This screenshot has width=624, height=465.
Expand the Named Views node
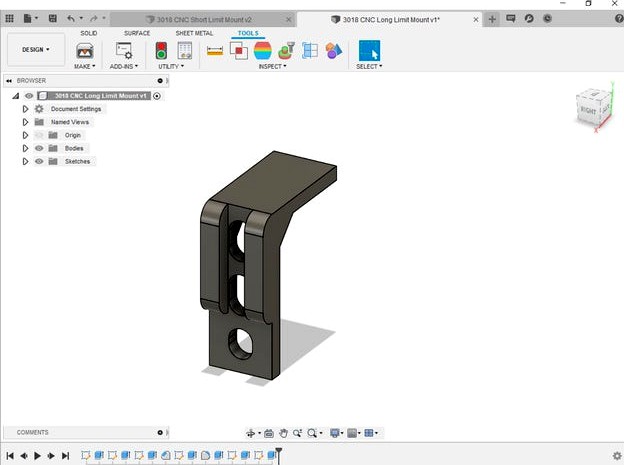(x=25, y=122)
